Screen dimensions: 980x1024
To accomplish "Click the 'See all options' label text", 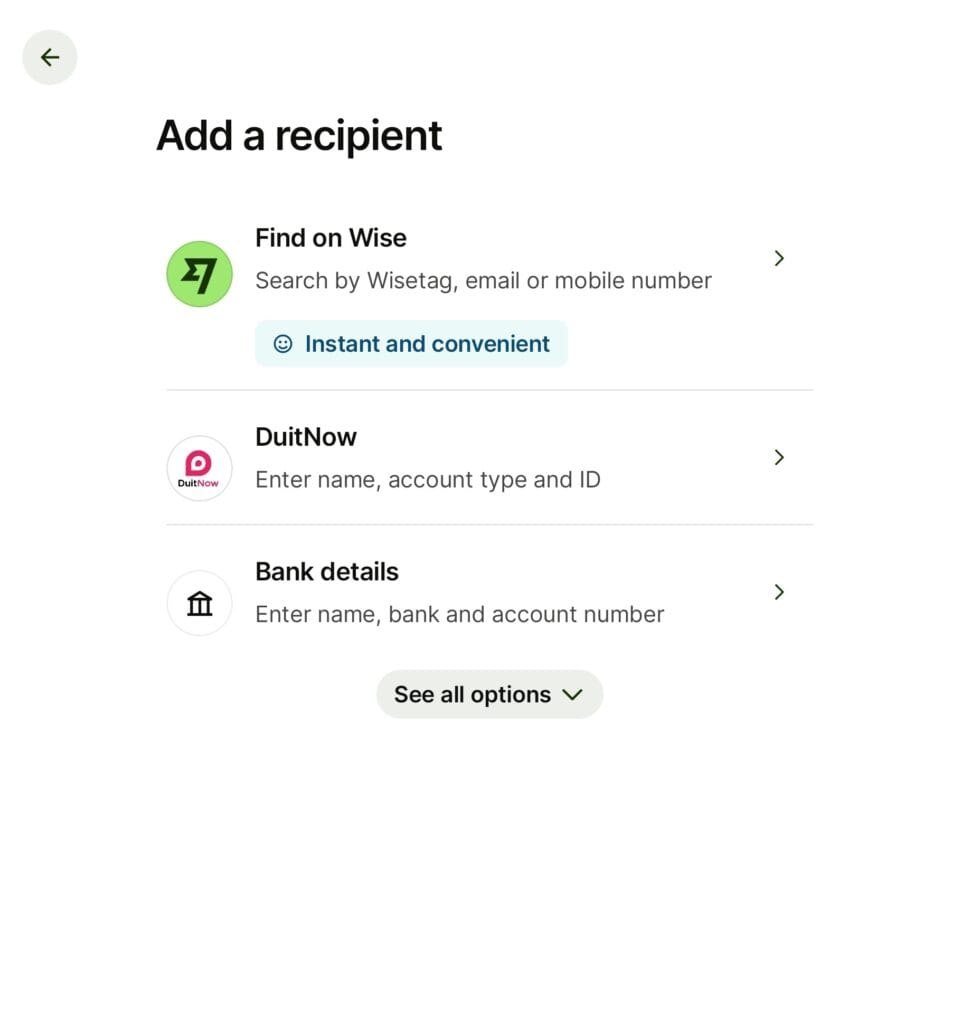I will (x=472, y=695).
